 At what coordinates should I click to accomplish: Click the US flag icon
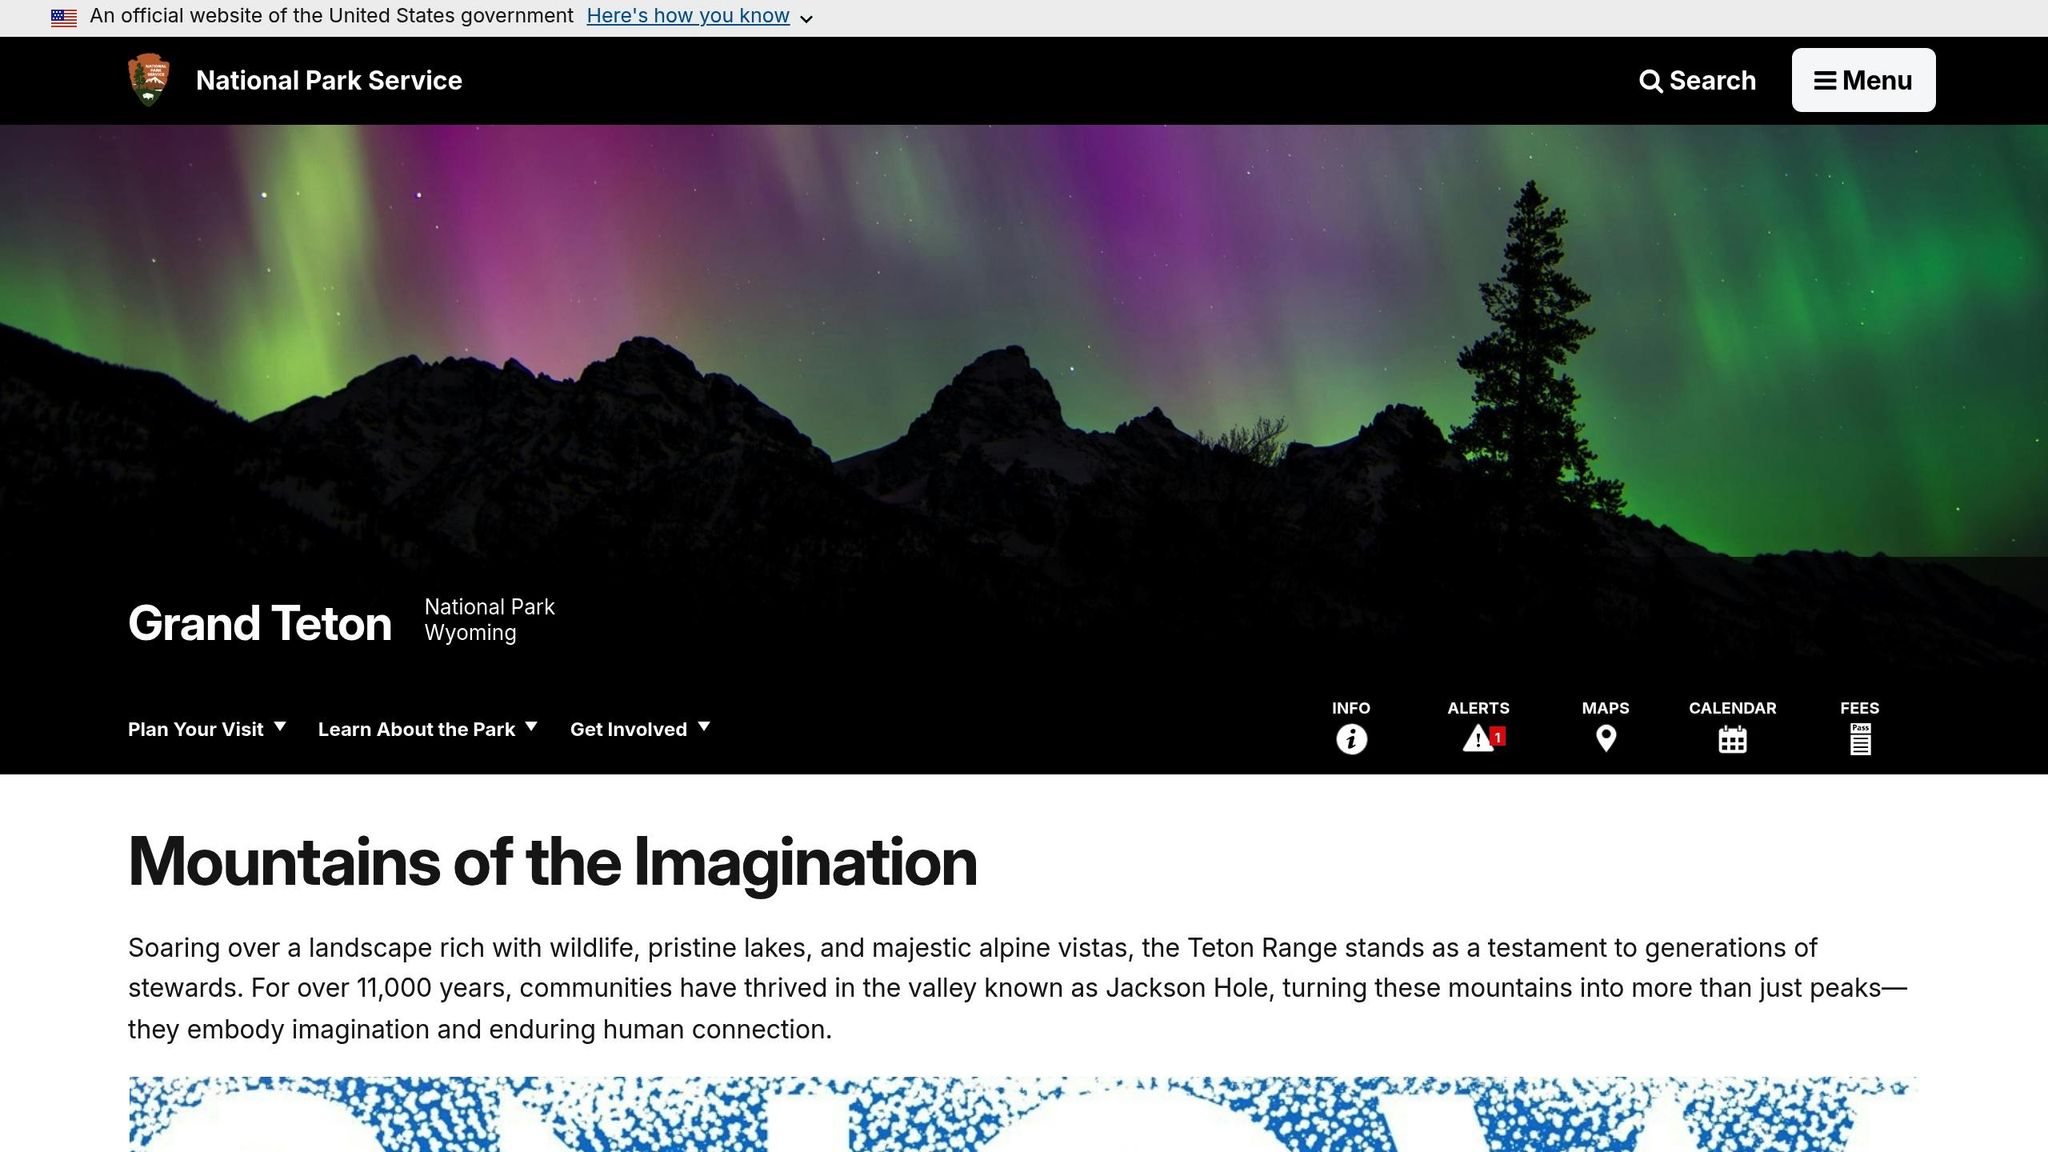click(x=64, y=17)
